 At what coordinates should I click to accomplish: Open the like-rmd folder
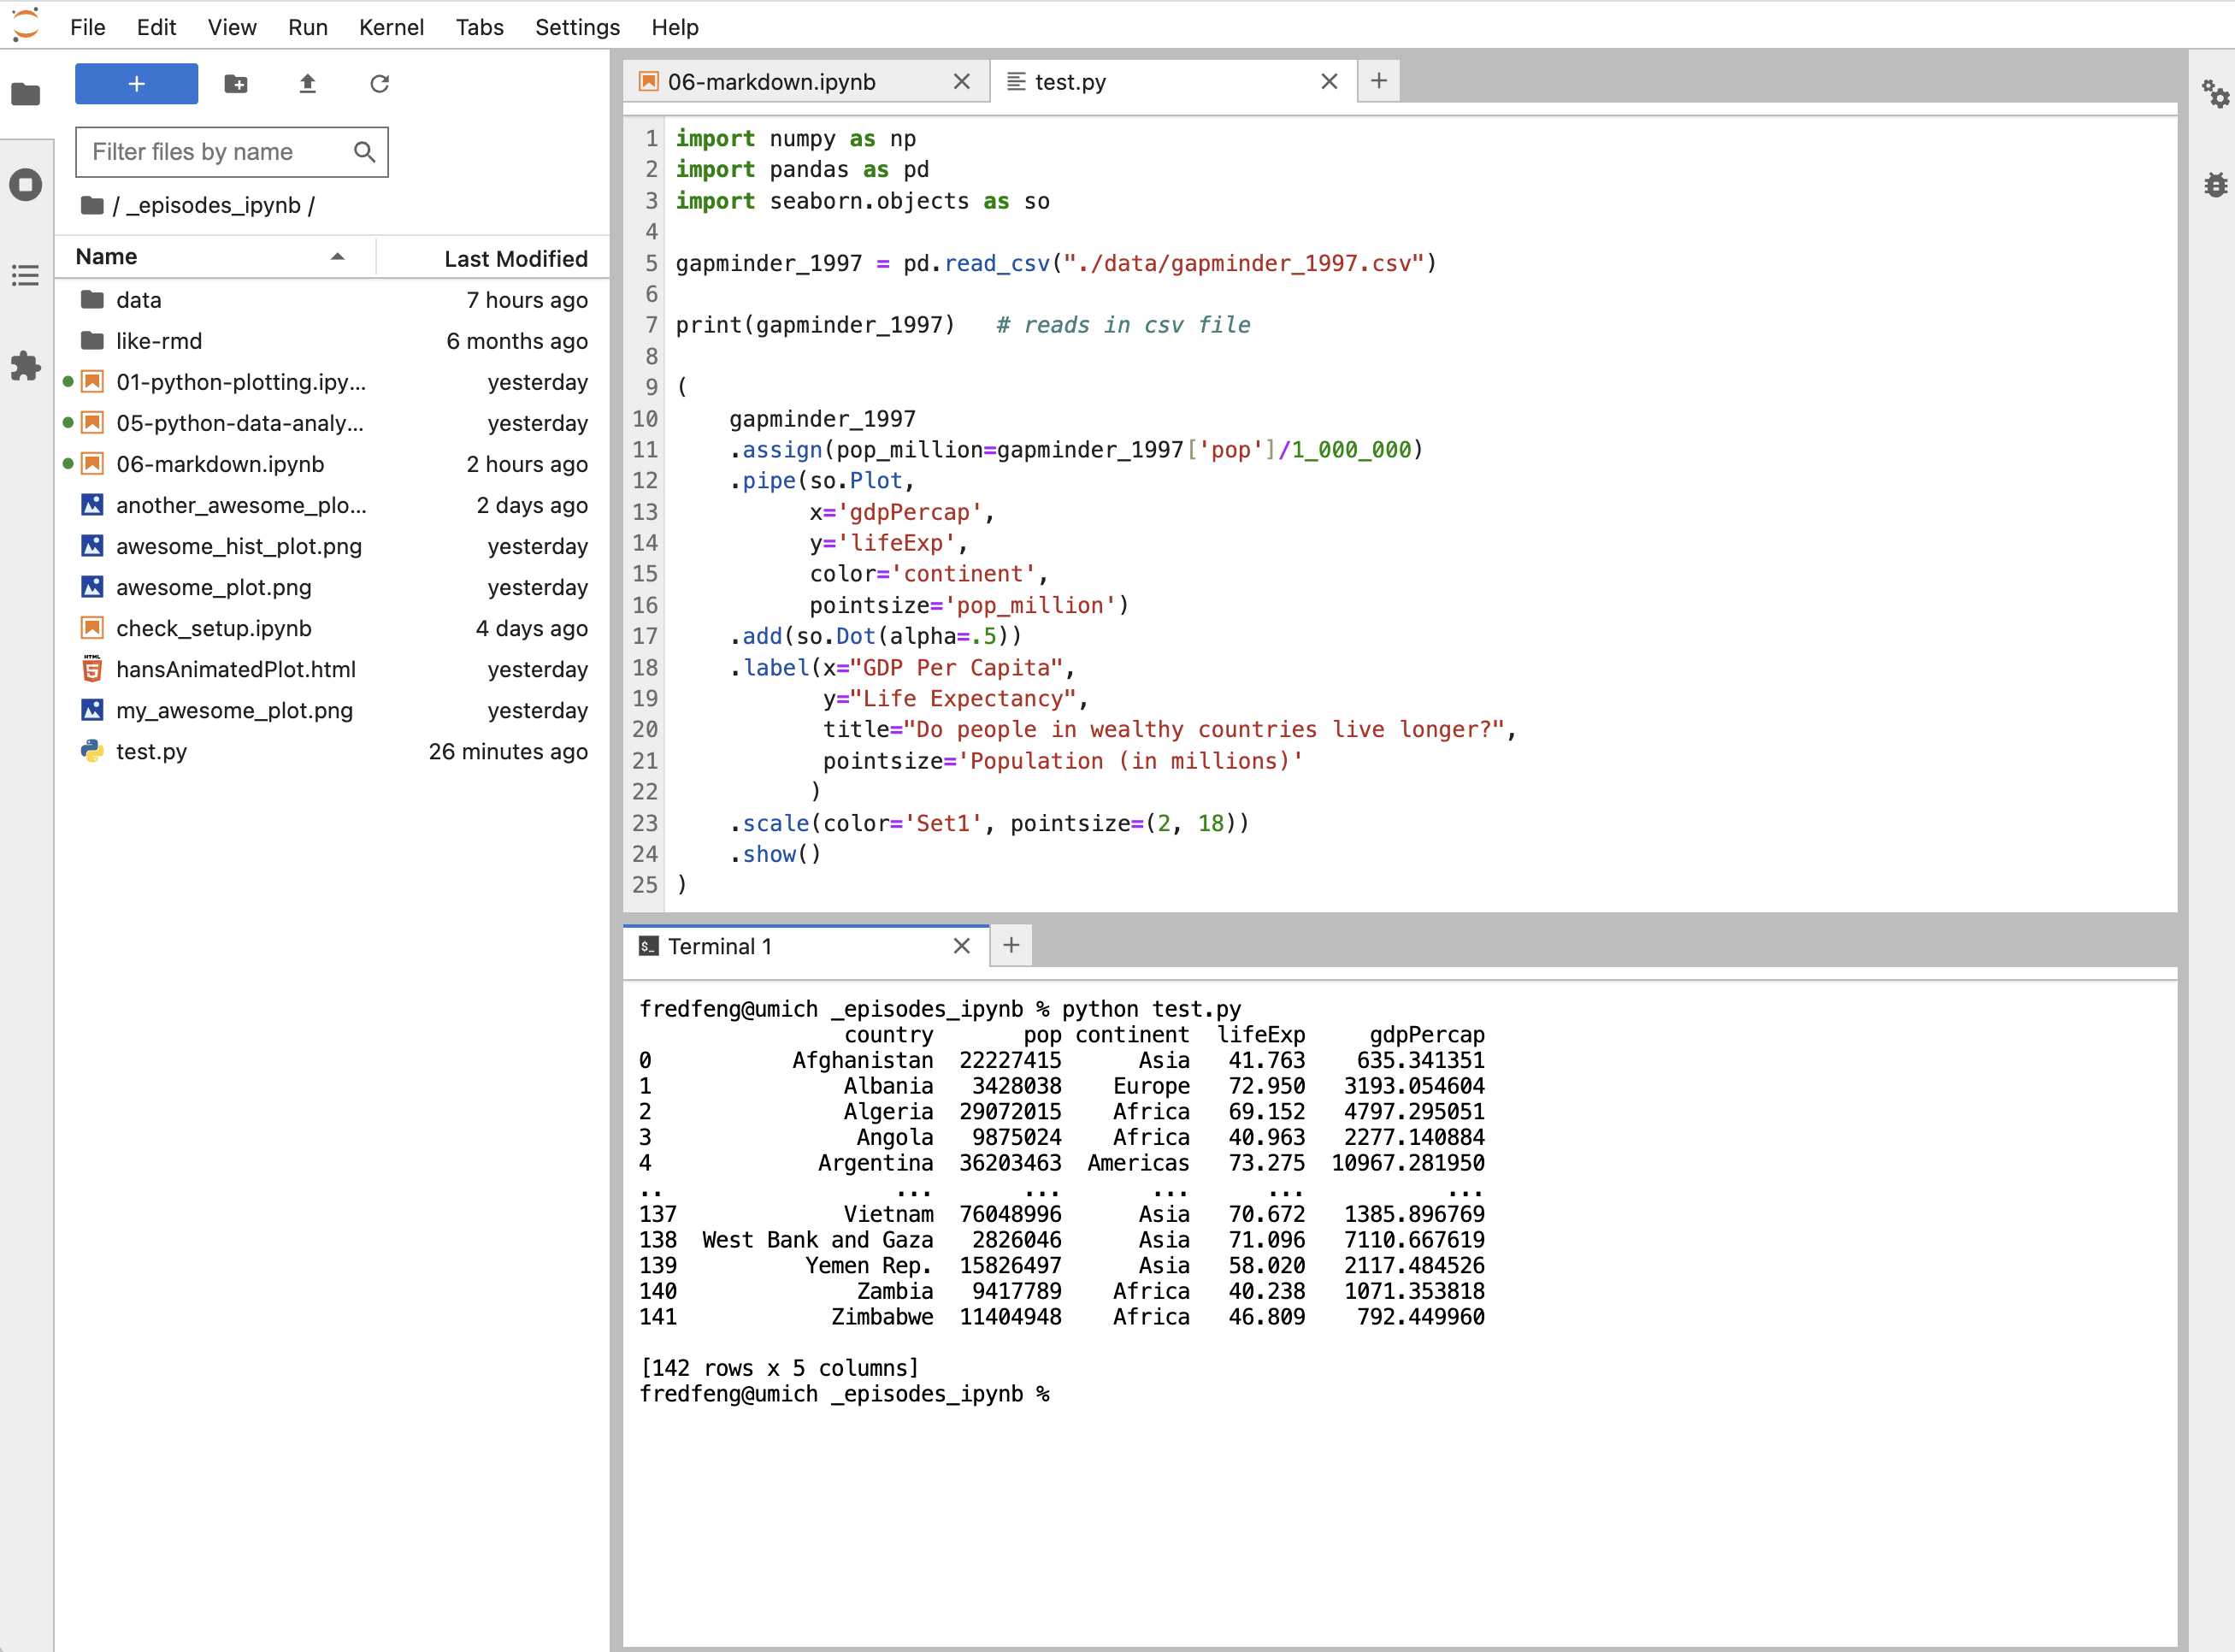[x=332, y=341]
